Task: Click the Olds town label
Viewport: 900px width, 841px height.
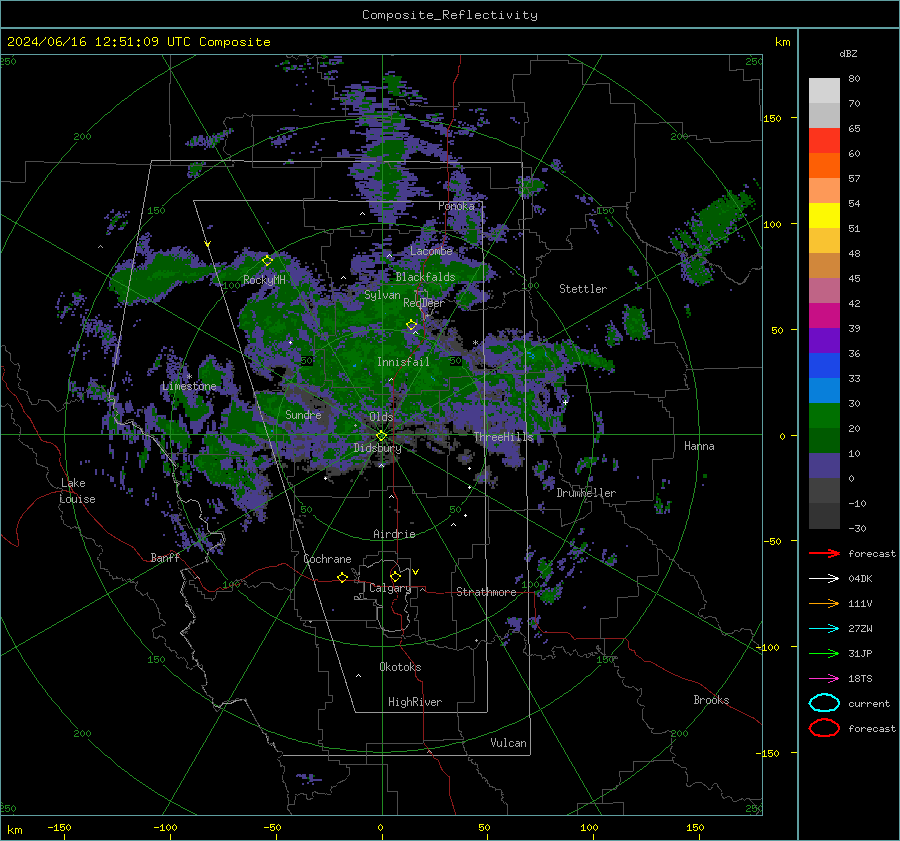Action: 381,417
